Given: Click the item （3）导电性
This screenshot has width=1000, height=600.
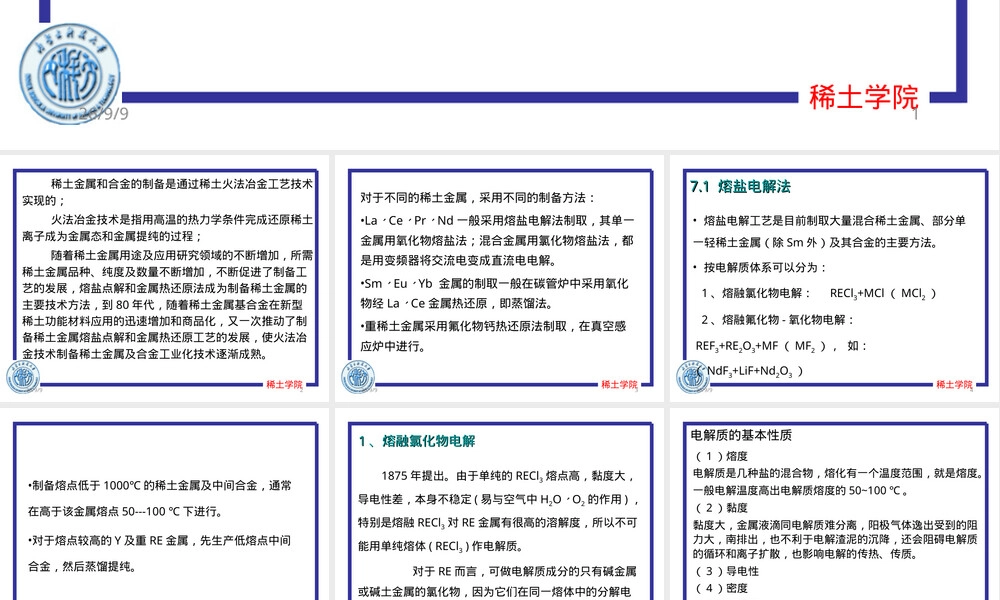Looking at the screenshot, I should click(726, 571).
